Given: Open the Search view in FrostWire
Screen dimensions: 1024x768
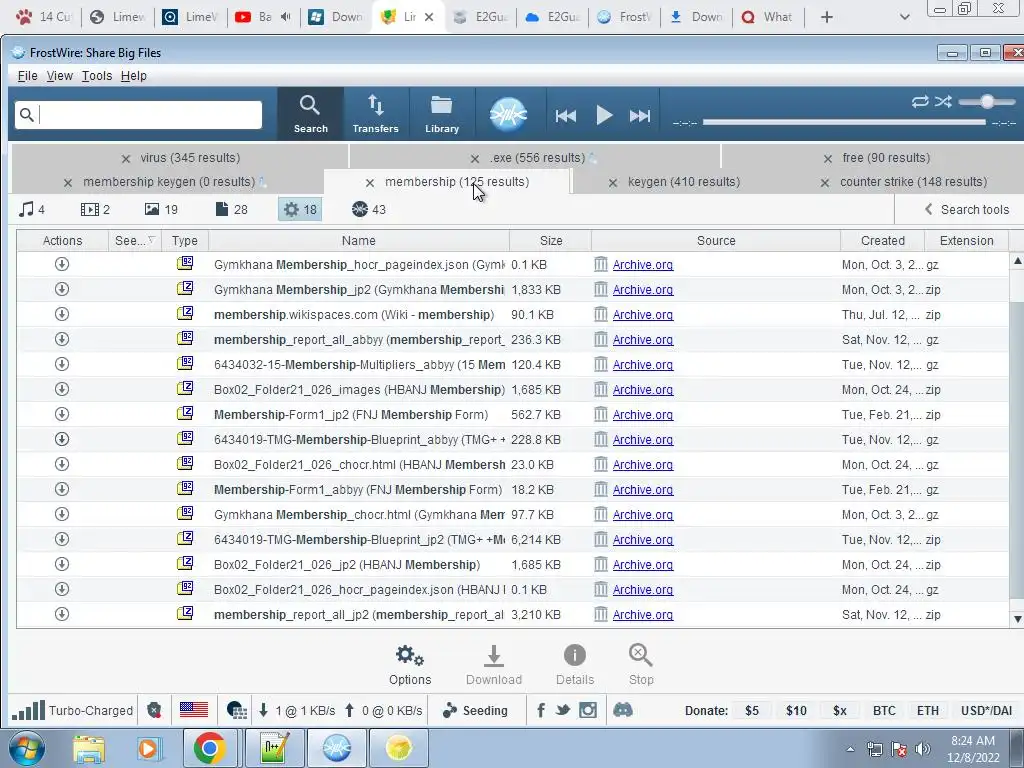Looking at the screenshot, I should 310,114.
